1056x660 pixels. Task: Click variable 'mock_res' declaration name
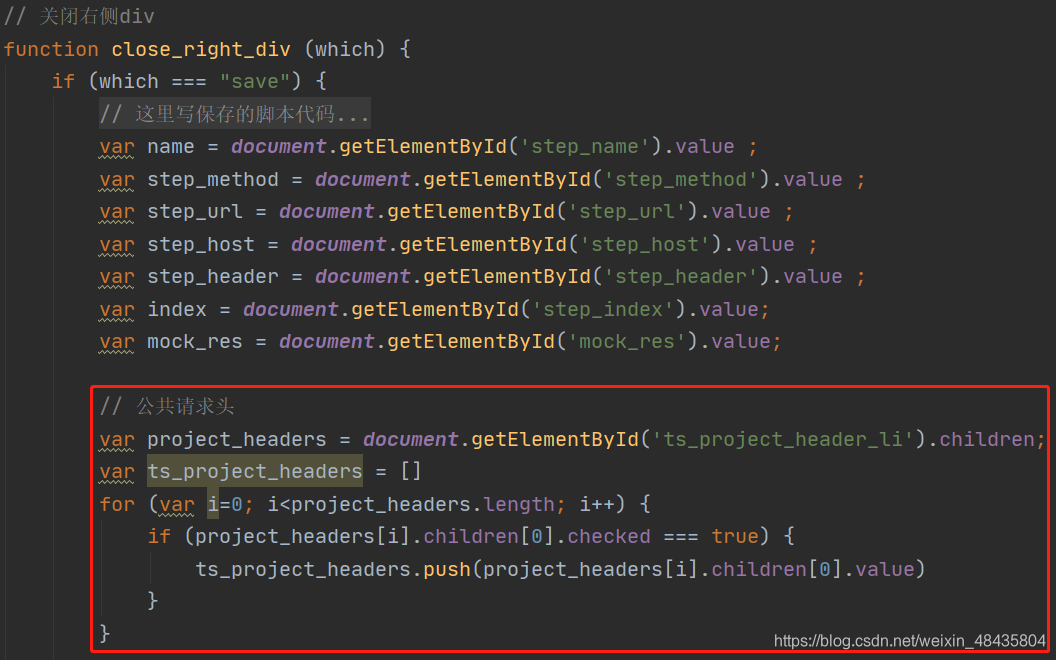click(x=195, y=342)
